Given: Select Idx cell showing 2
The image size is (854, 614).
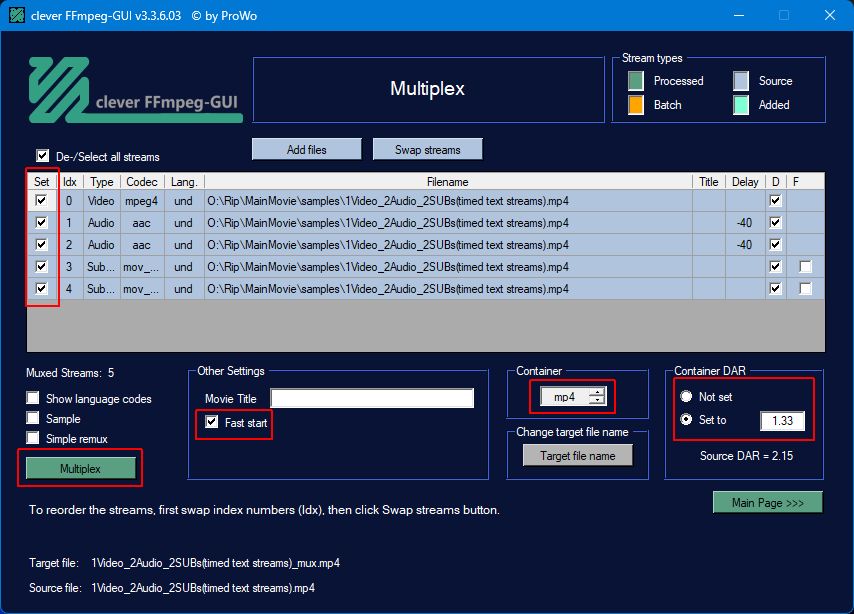Looking at the screenshot, I should pos(69,245).
